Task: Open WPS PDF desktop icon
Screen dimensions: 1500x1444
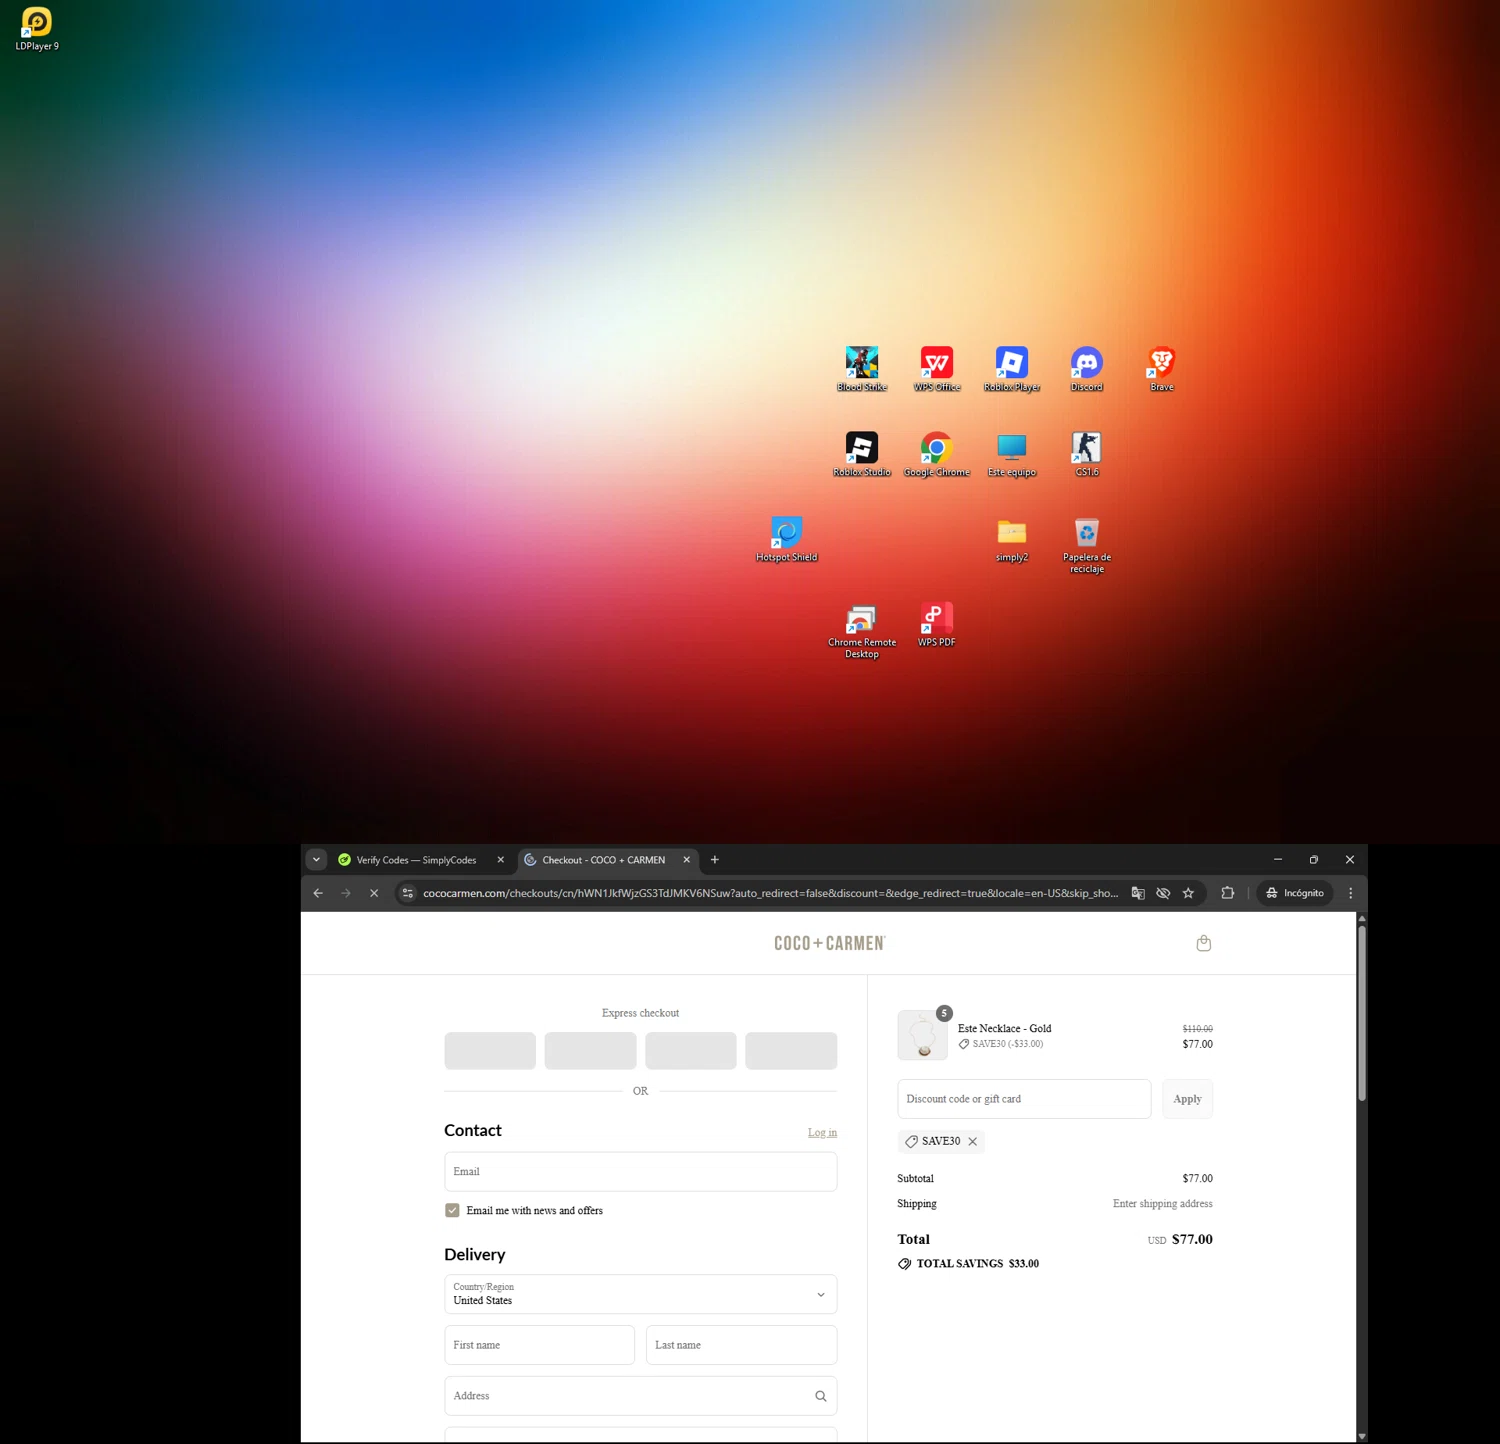Action: click(x=937, y=624)
